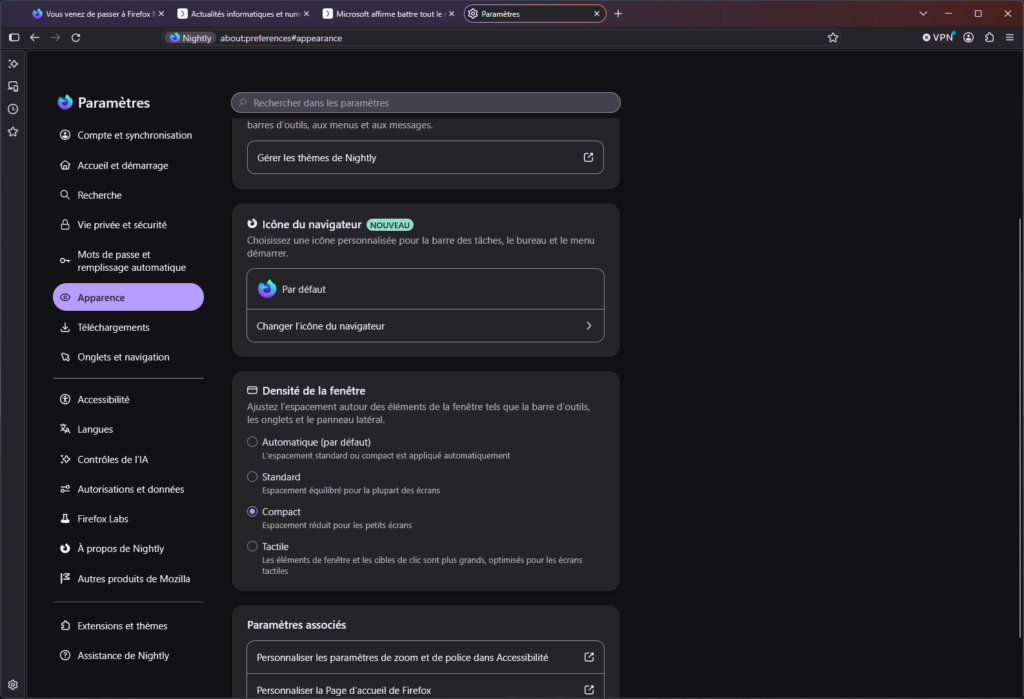Click the NOUVEAU badge next to Icône du navigateur
This screenshot has width=1024, height=699.
point(390,225)
